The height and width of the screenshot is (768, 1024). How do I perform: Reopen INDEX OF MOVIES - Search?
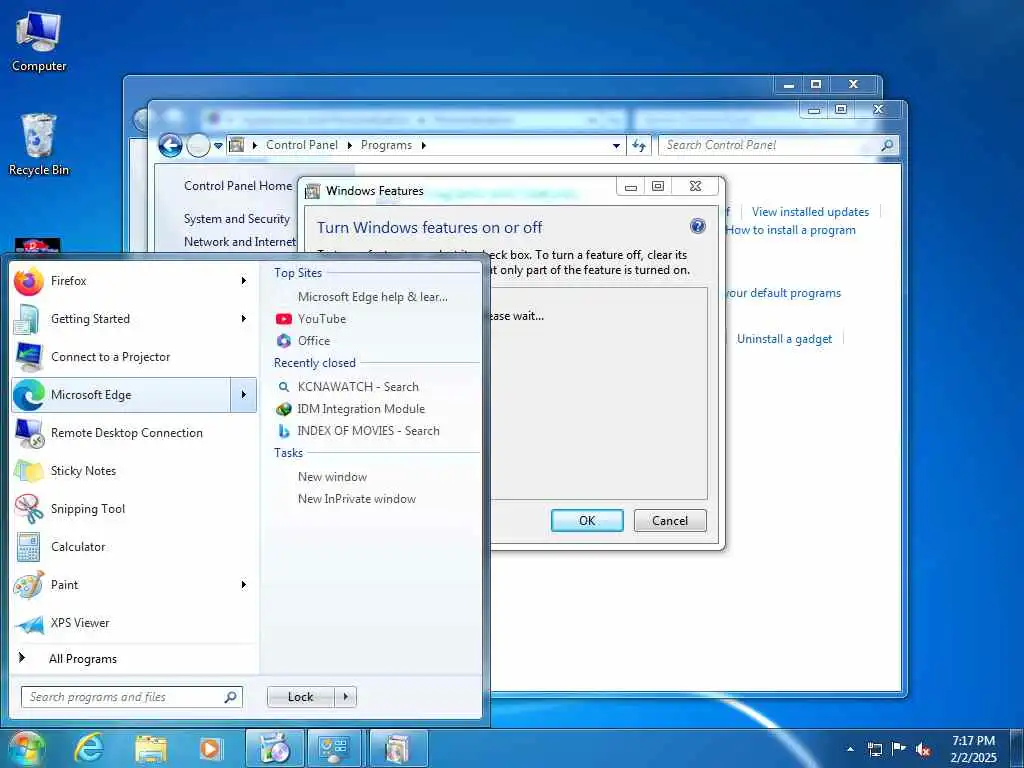(x=368, y=431)
